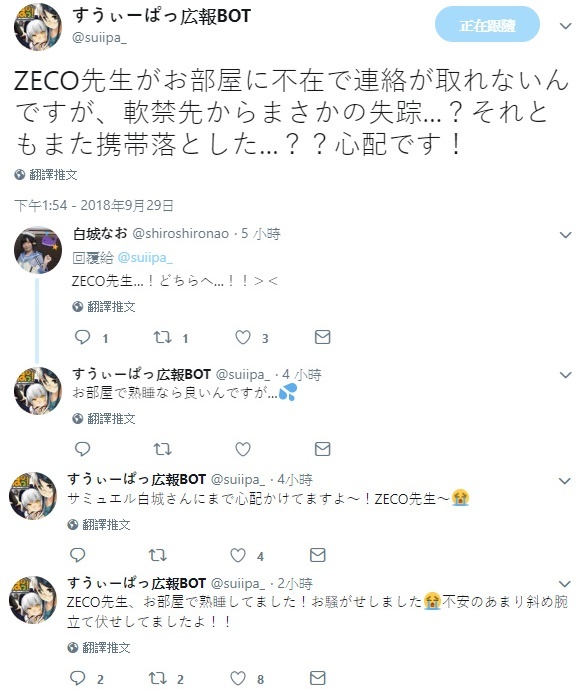581x692 pixels.
Task: Click the 正在跟隨 following button
Action: [x=487, y=25]
